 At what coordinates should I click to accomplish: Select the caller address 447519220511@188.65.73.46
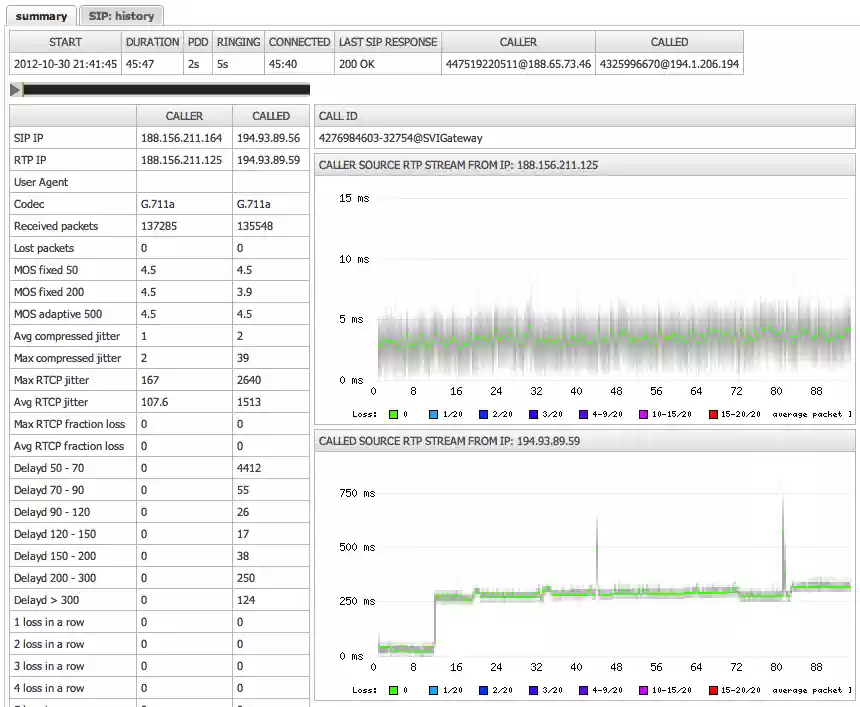click(518, 64)
